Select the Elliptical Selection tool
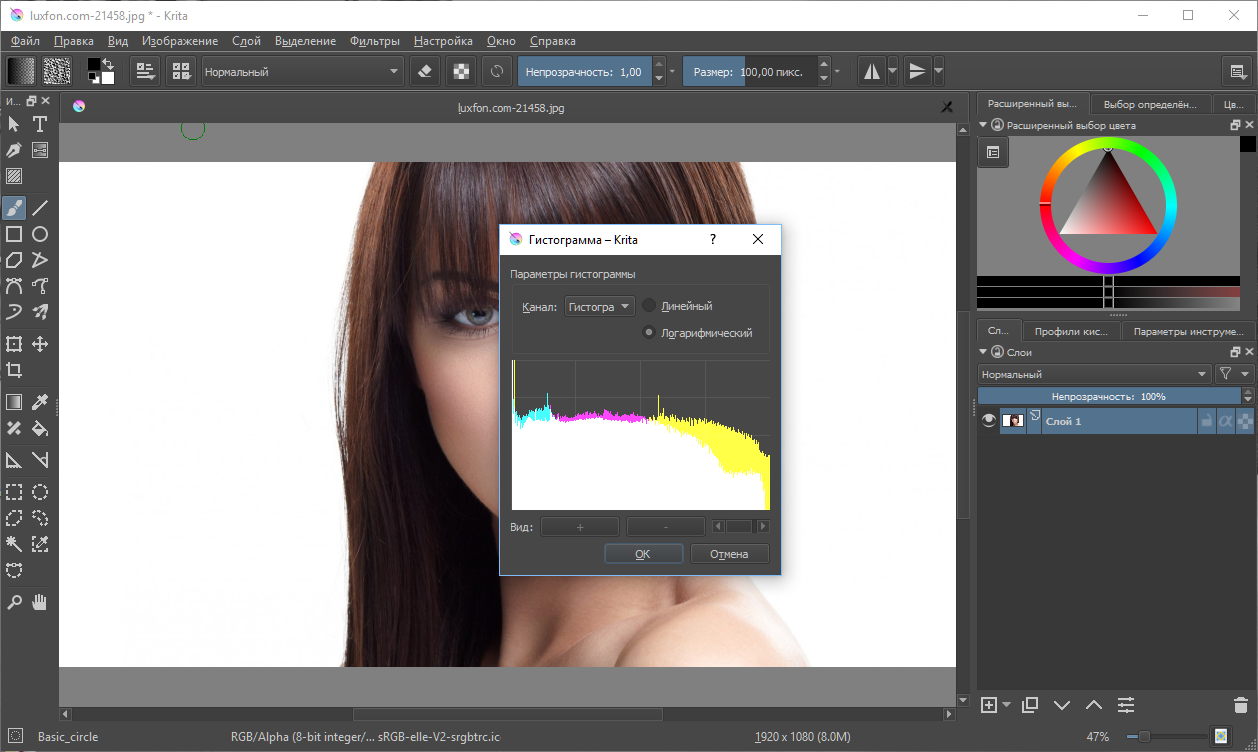The height and width of the screenshot is (752, 1258). 40,492
